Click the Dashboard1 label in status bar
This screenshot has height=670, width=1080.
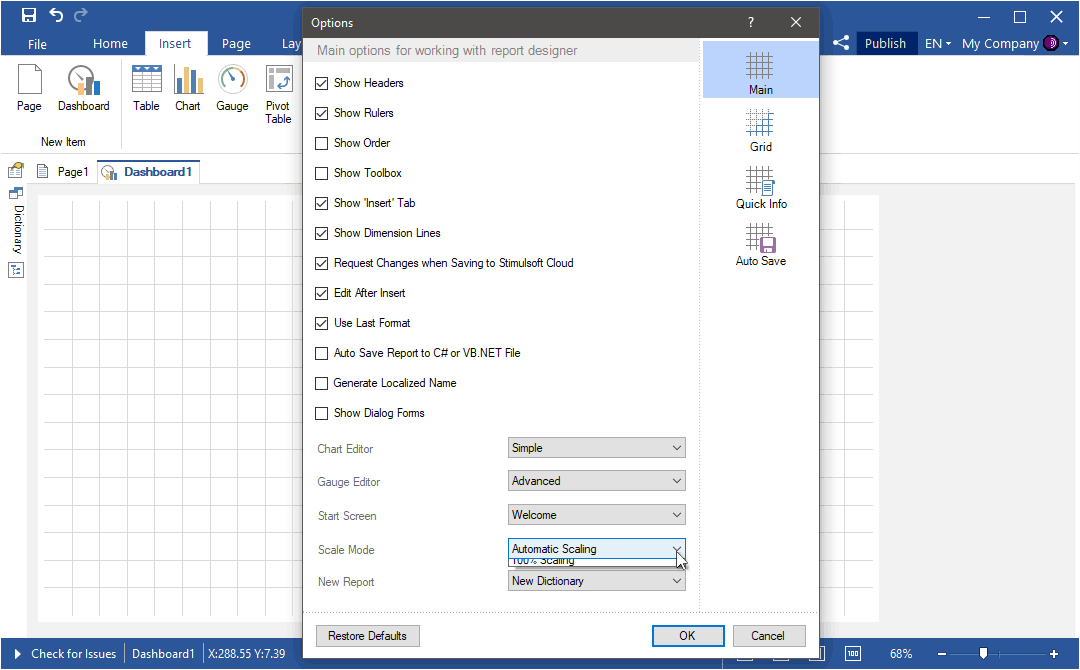click(163, 653)
